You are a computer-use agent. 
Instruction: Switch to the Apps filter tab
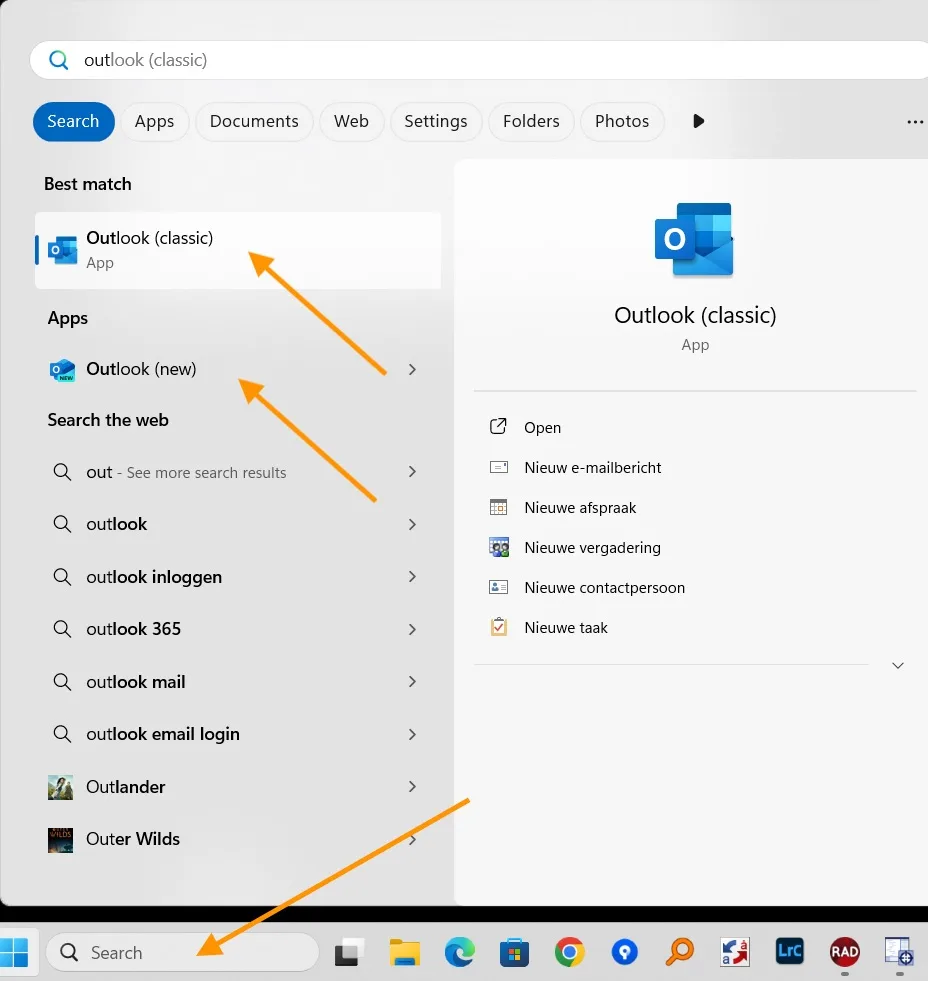click(x=154, y=121)
